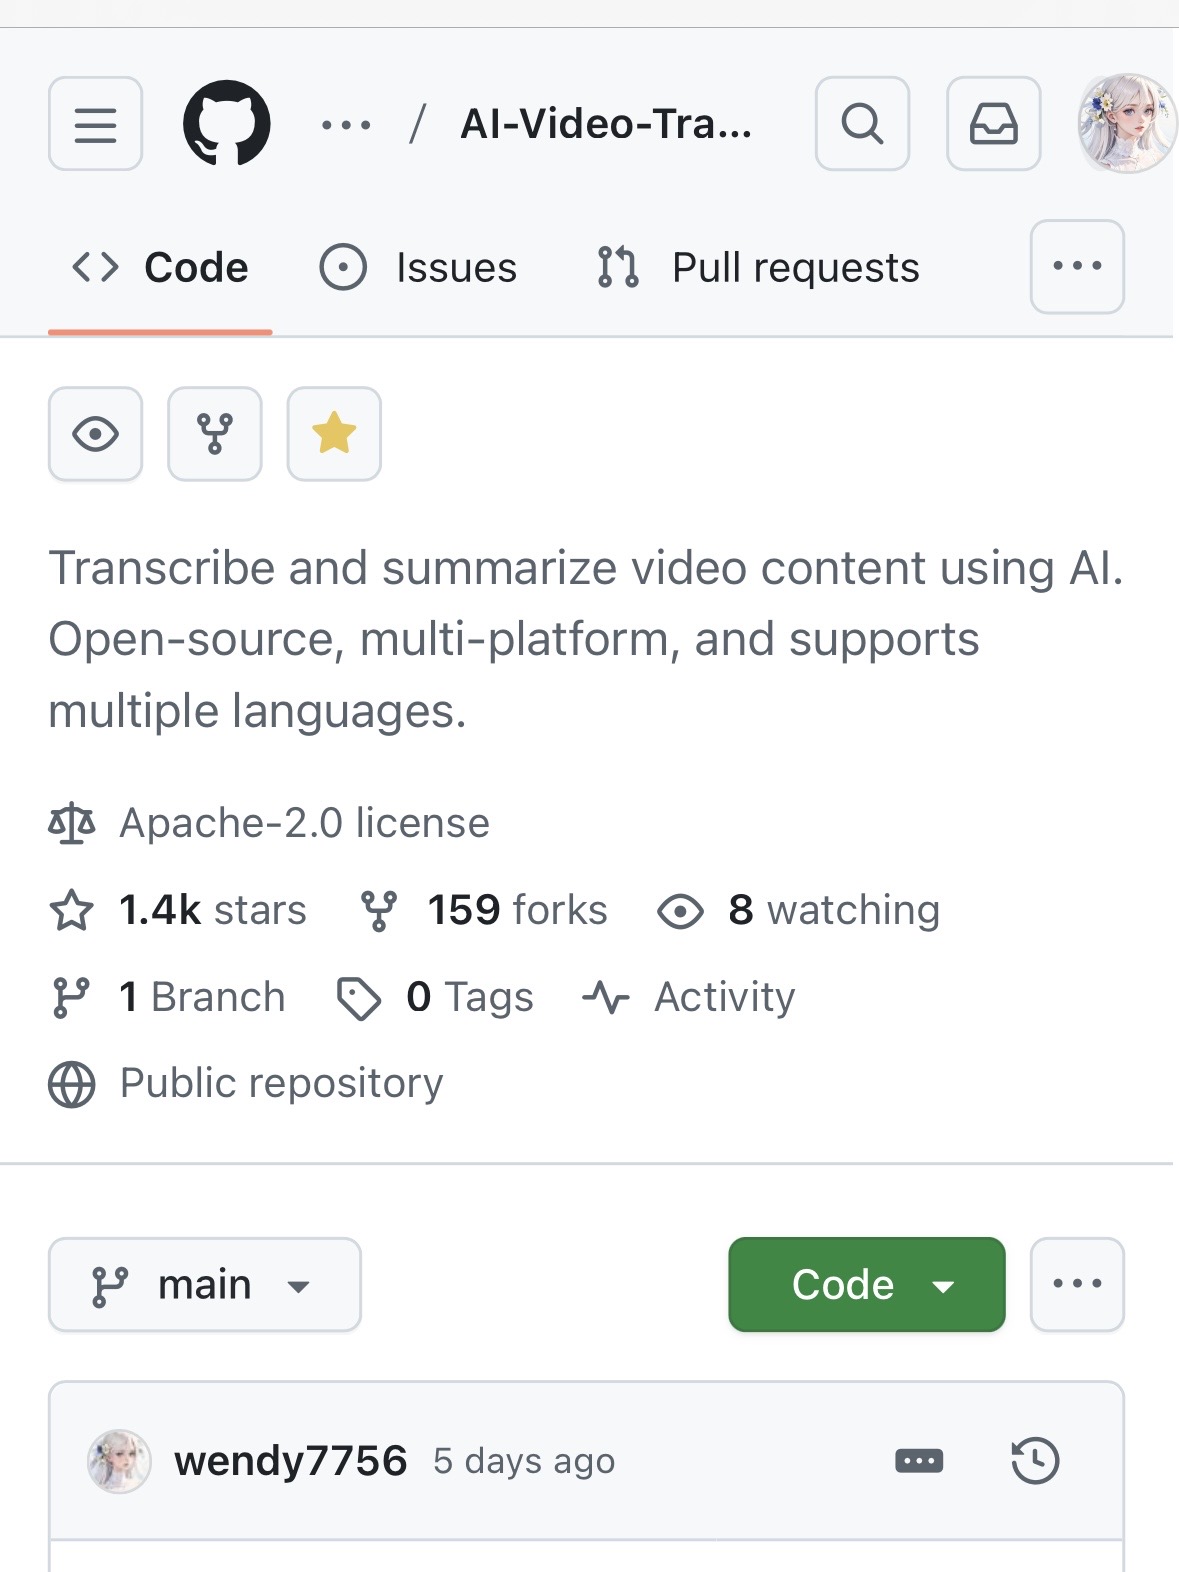Unstar the repository with yellow star

334,434
